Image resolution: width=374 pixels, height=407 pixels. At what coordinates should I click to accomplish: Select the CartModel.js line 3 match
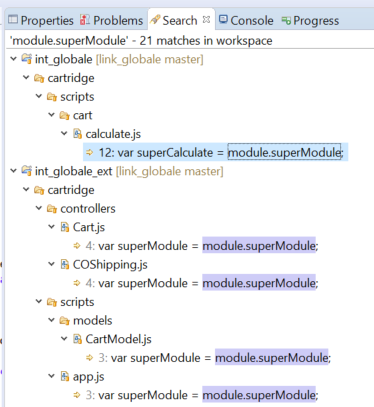point(209,358)
